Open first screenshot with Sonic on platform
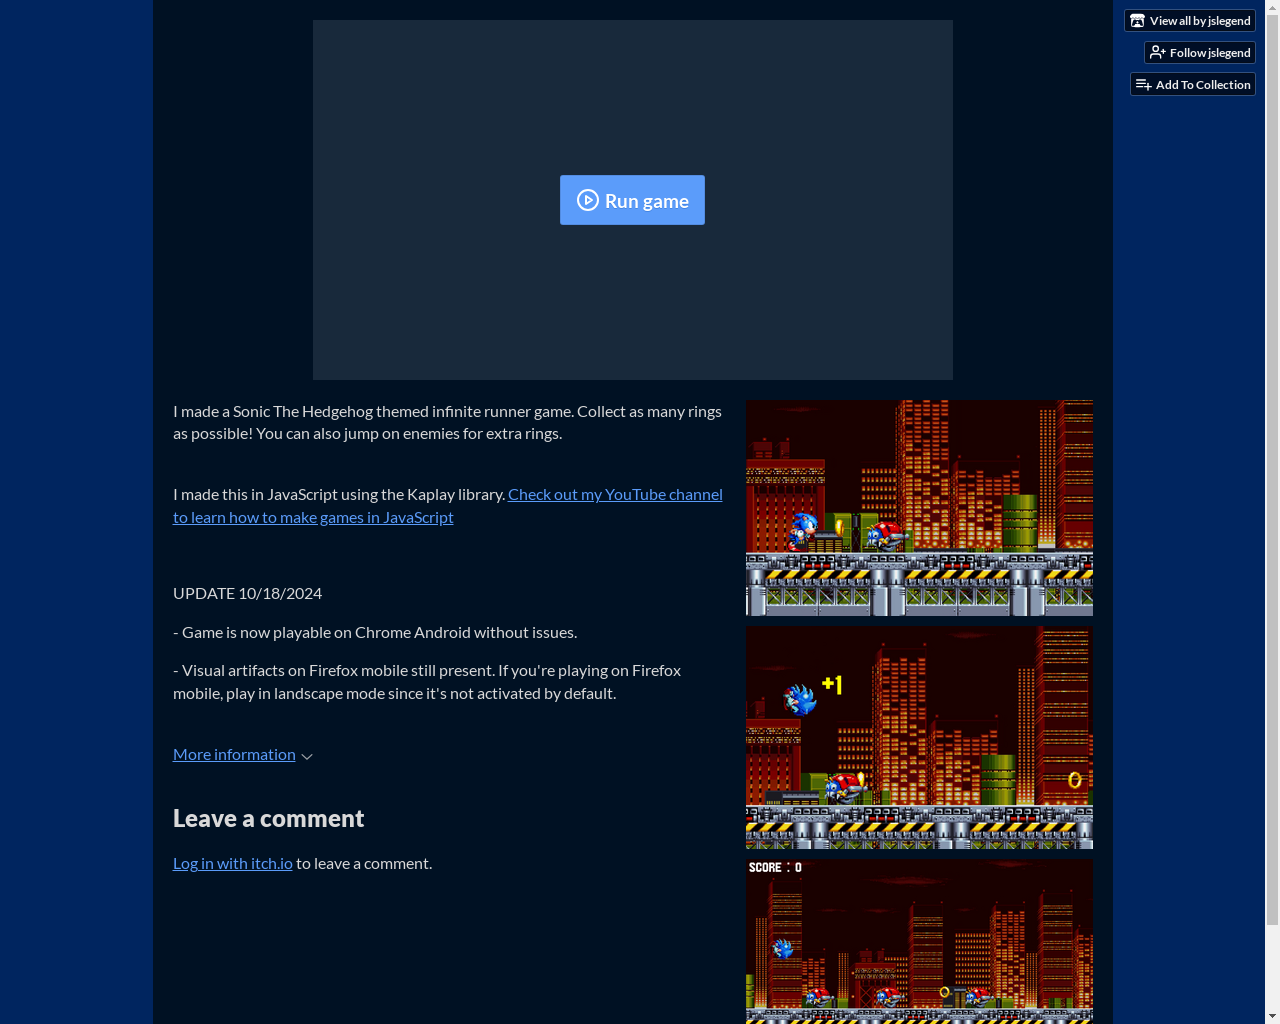The height and width of the screenshot is (1024, 1280). (919, 508)
